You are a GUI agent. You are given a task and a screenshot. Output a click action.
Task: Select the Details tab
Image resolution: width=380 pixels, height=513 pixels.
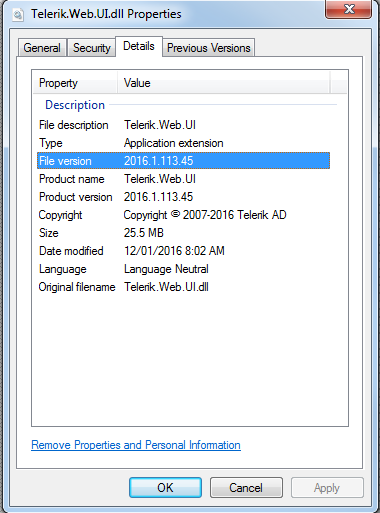point(139,46)
